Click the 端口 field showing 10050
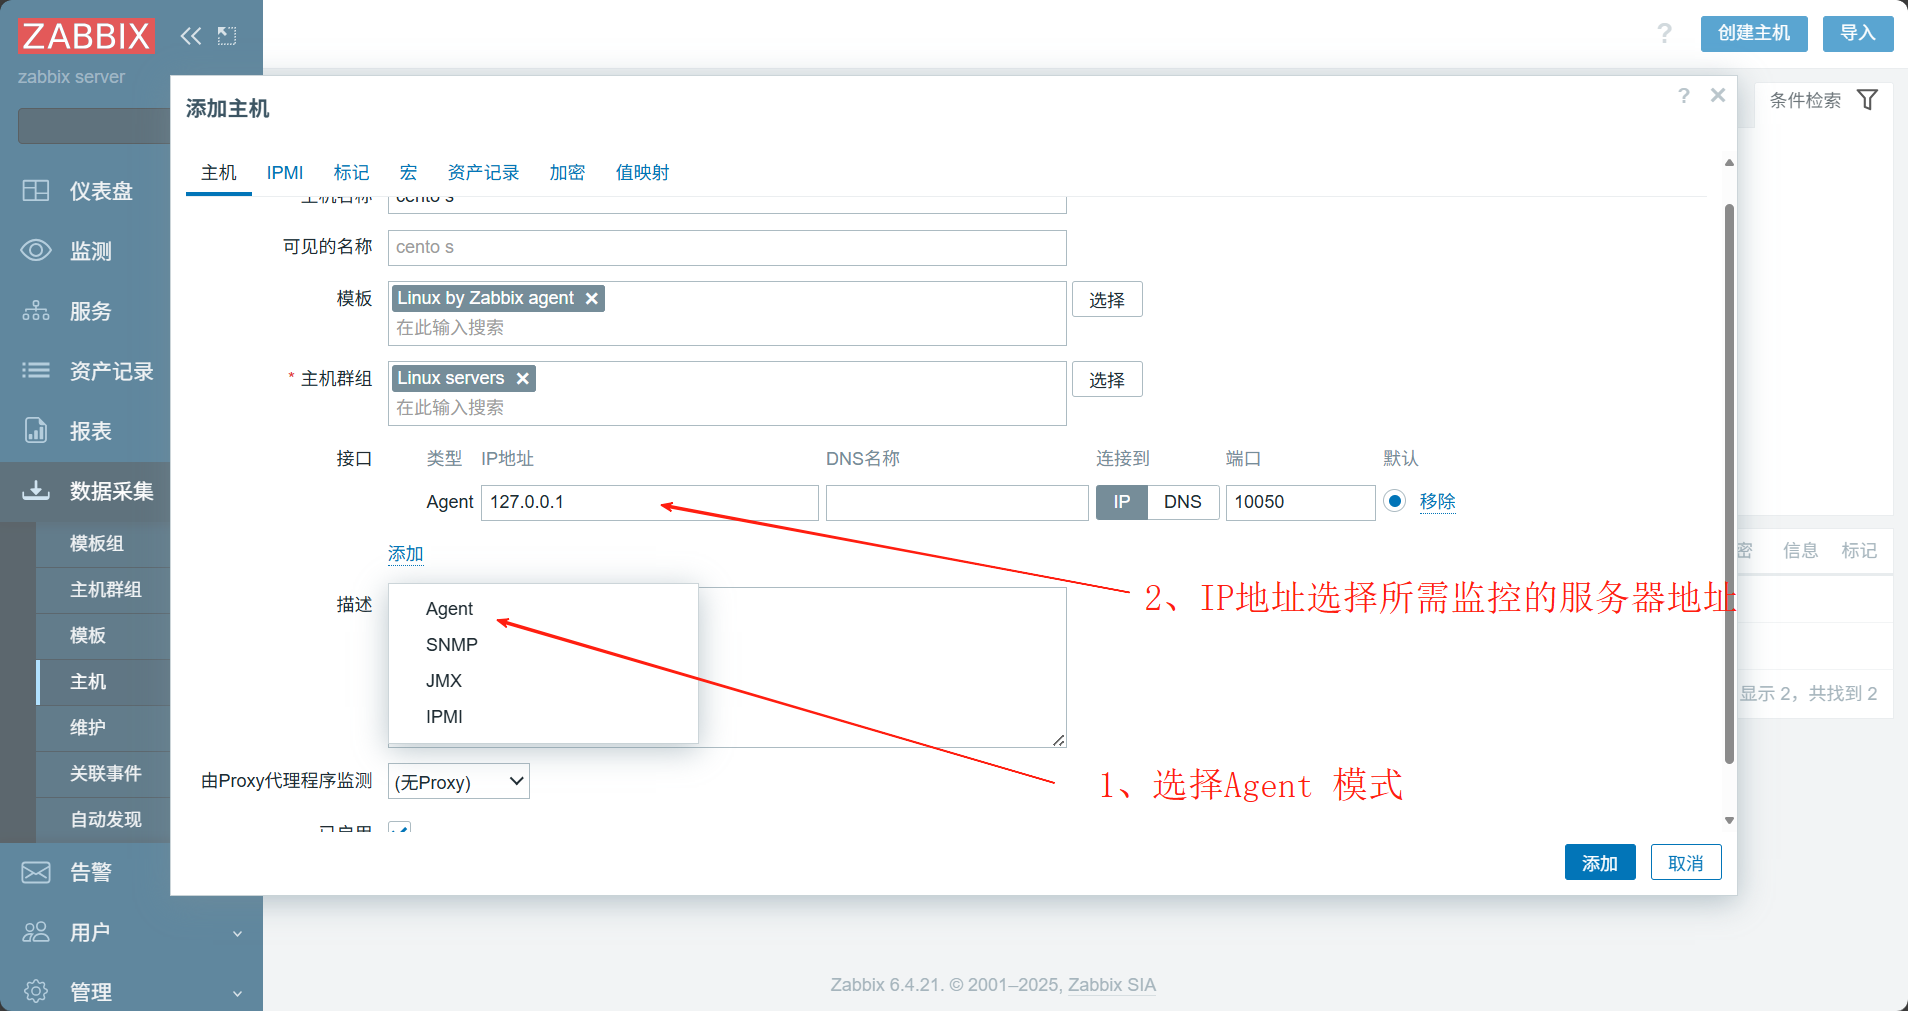Screen dimensions: 1908x1011 pos(1300,502)
